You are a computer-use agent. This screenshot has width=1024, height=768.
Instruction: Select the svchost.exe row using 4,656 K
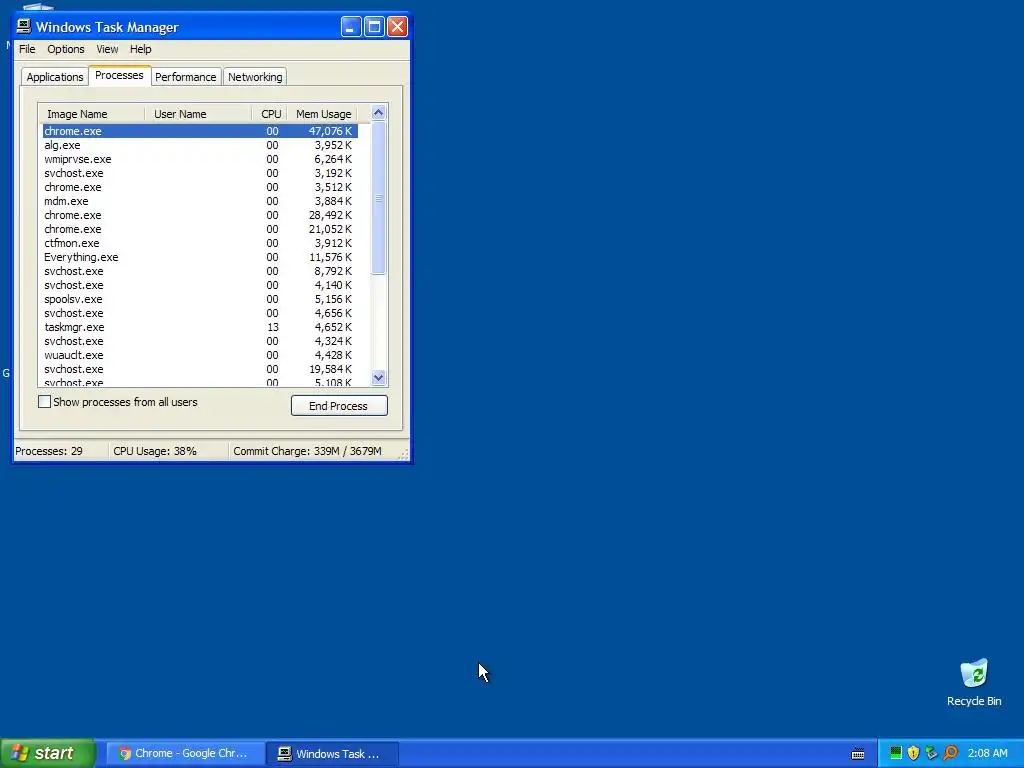click(x=200, y=313)
